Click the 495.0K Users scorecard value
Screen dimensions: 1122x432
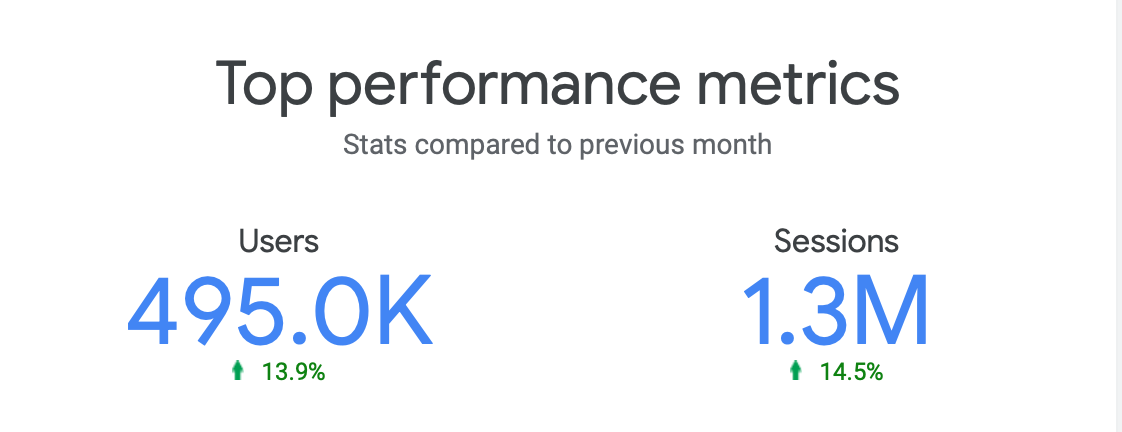[x=280, y=311]
